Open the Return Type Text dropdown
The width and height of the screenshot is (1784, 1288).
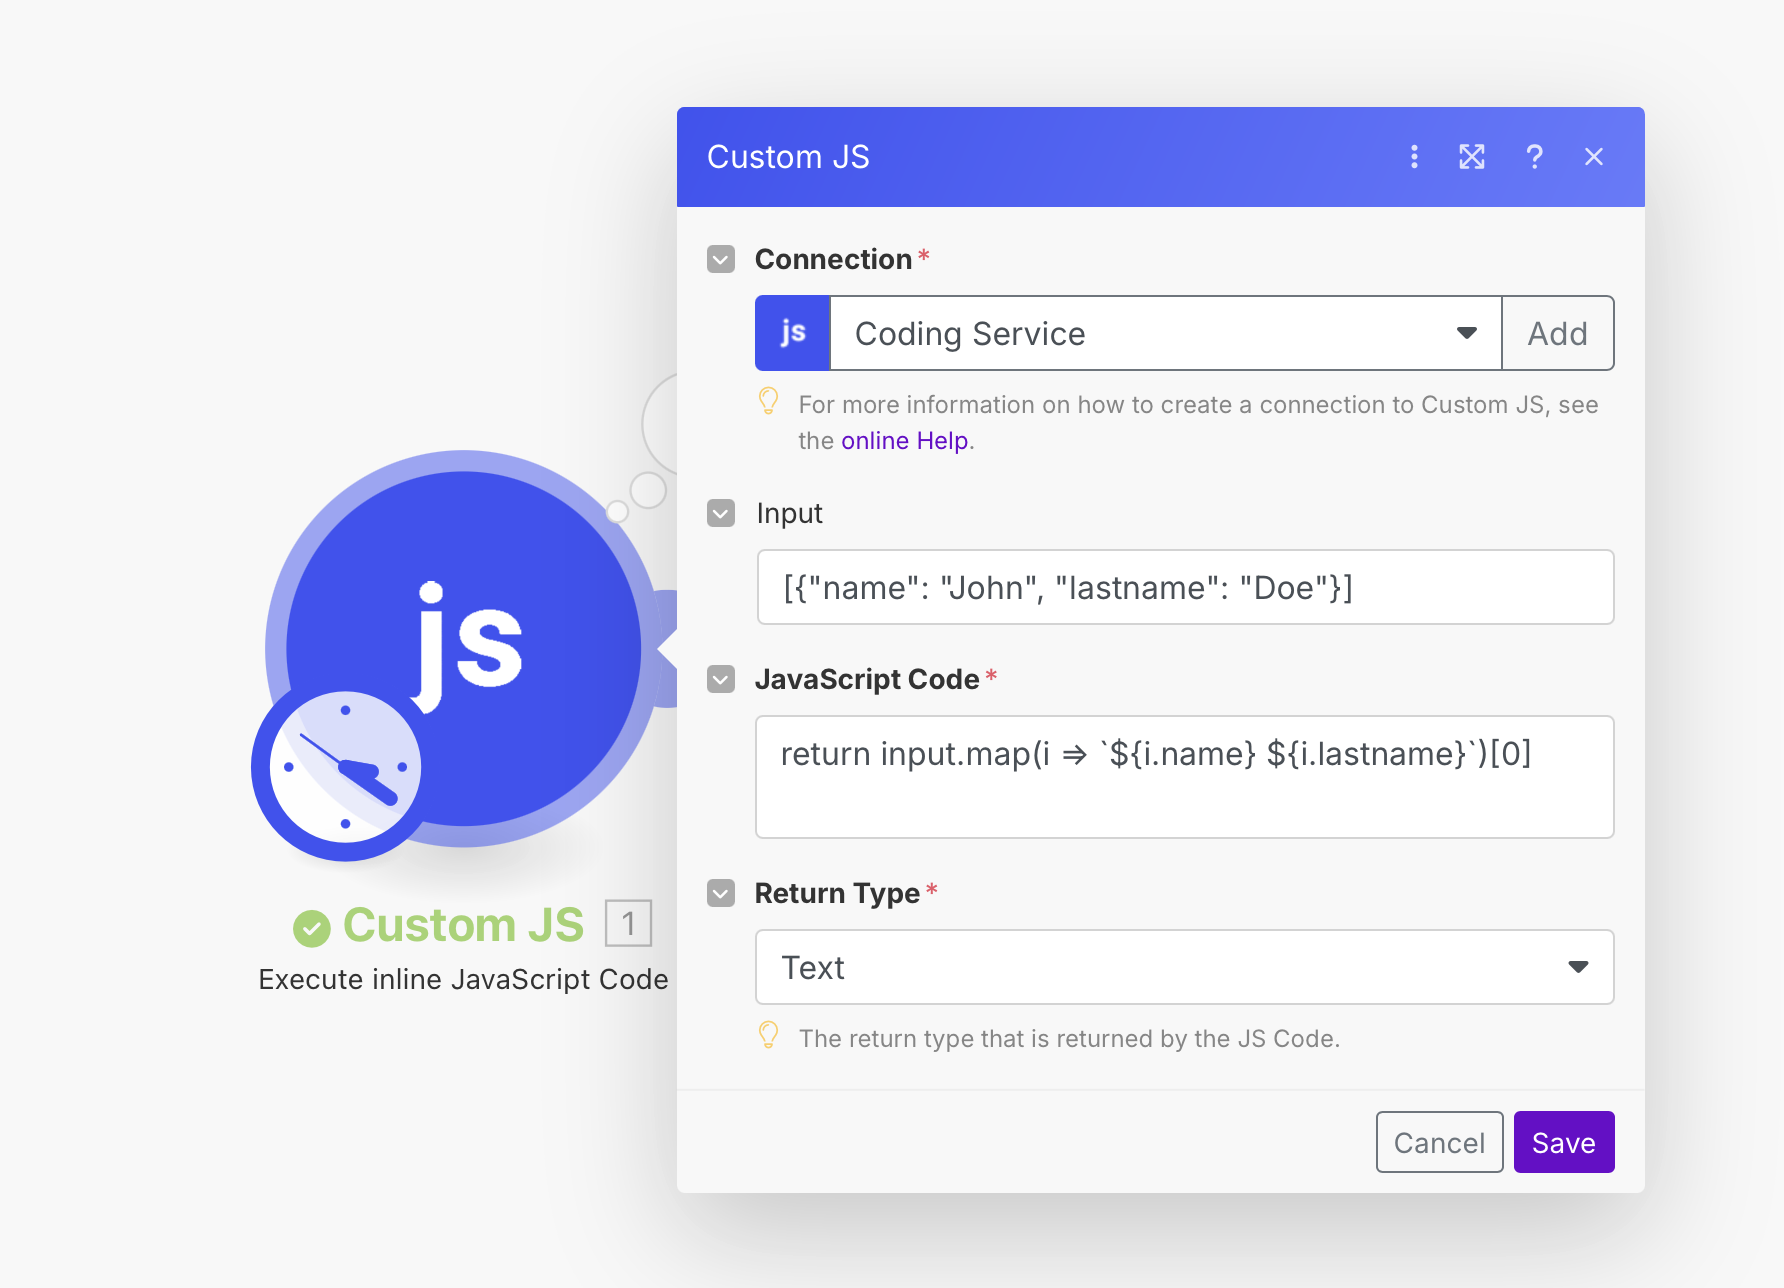tap(1184, 967)
